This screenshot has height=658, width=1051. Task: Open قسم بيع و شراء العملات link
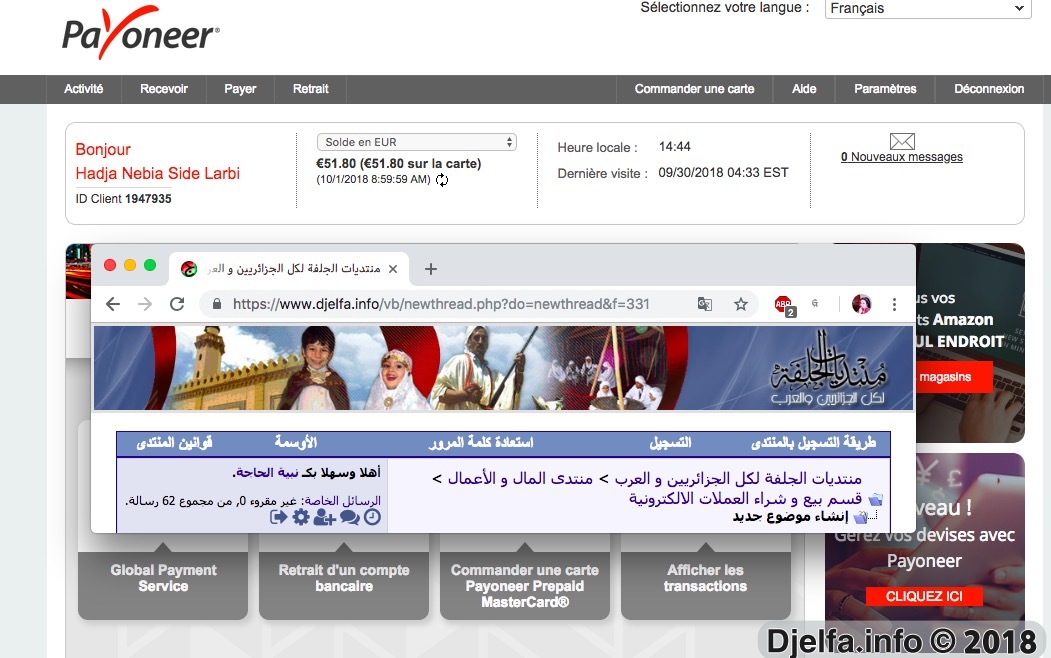pos(745,499)
